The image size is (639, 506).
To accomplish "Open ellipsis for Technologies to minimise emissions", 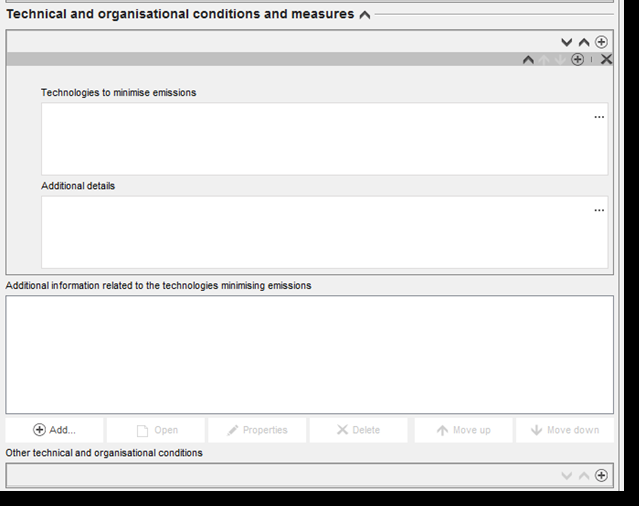I will tap(599, 117).
